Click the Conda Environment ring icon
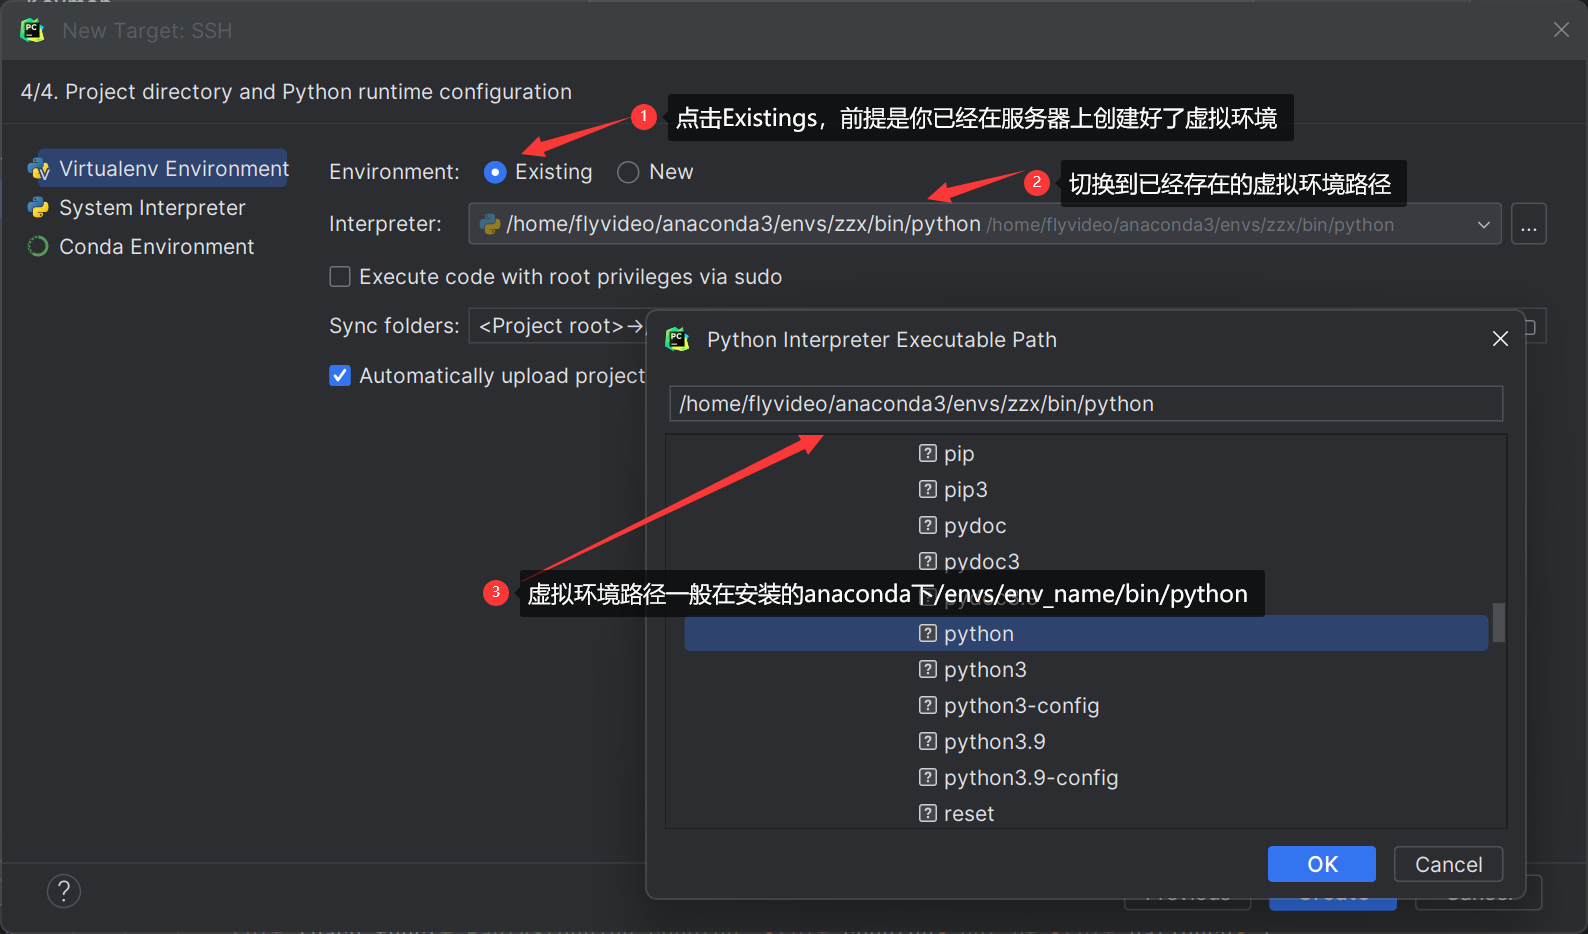The height and width of the screenshot is (934, 1588). point(38,246)
